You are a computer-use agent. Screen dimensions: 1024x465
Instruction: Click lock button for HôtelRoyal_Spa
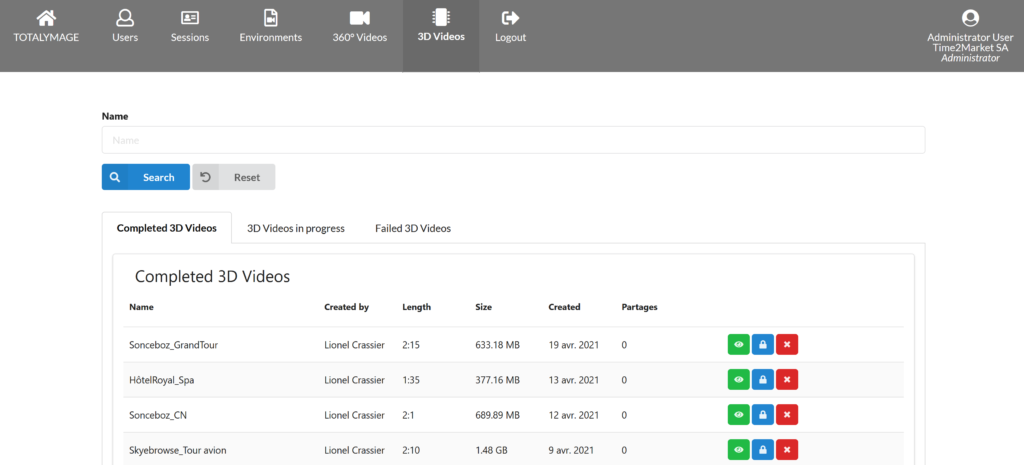click(x=763, y=379)
